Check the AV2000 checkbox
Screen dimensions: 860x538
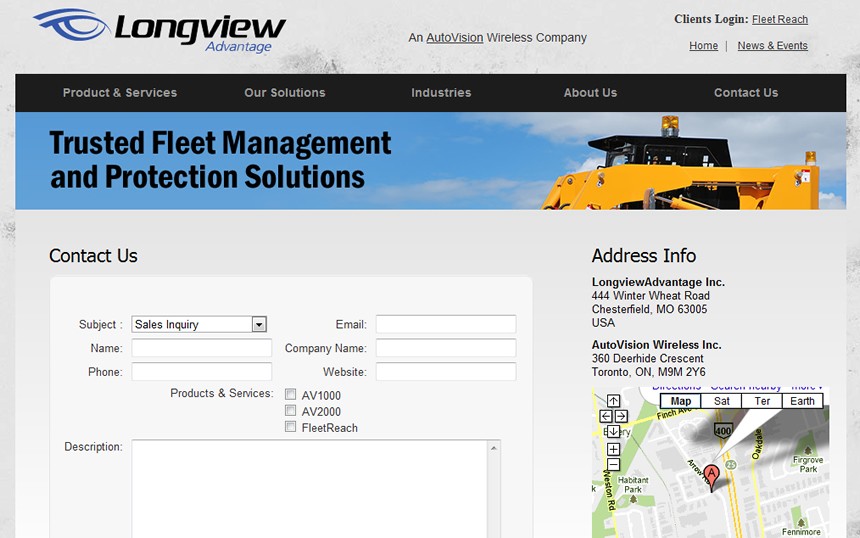click(x=291, y=411)
